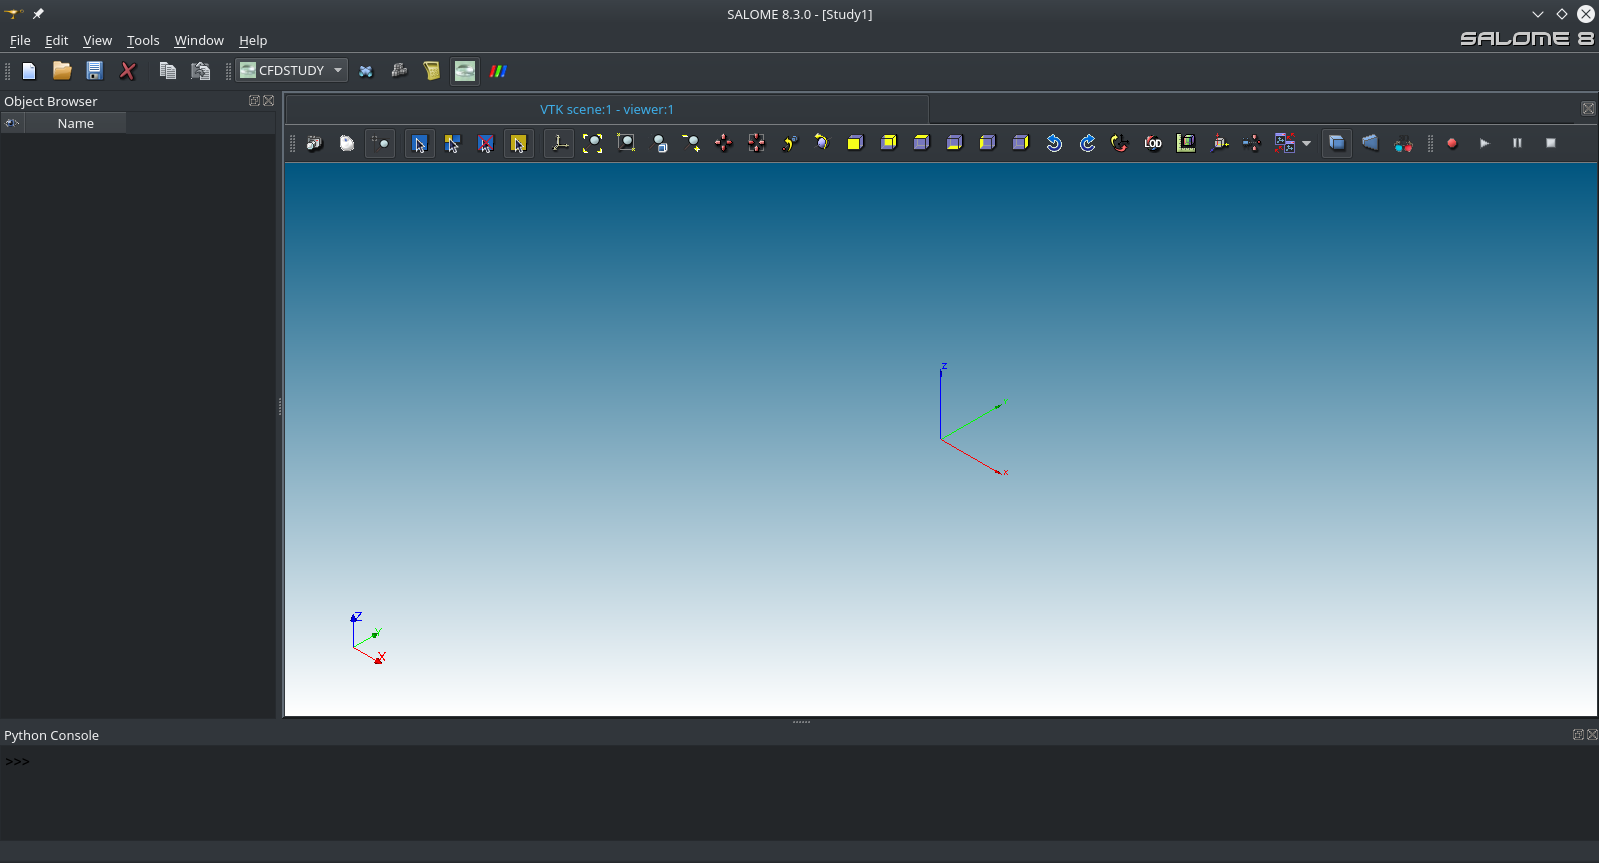Open the Tools menu

coord(143,41)
